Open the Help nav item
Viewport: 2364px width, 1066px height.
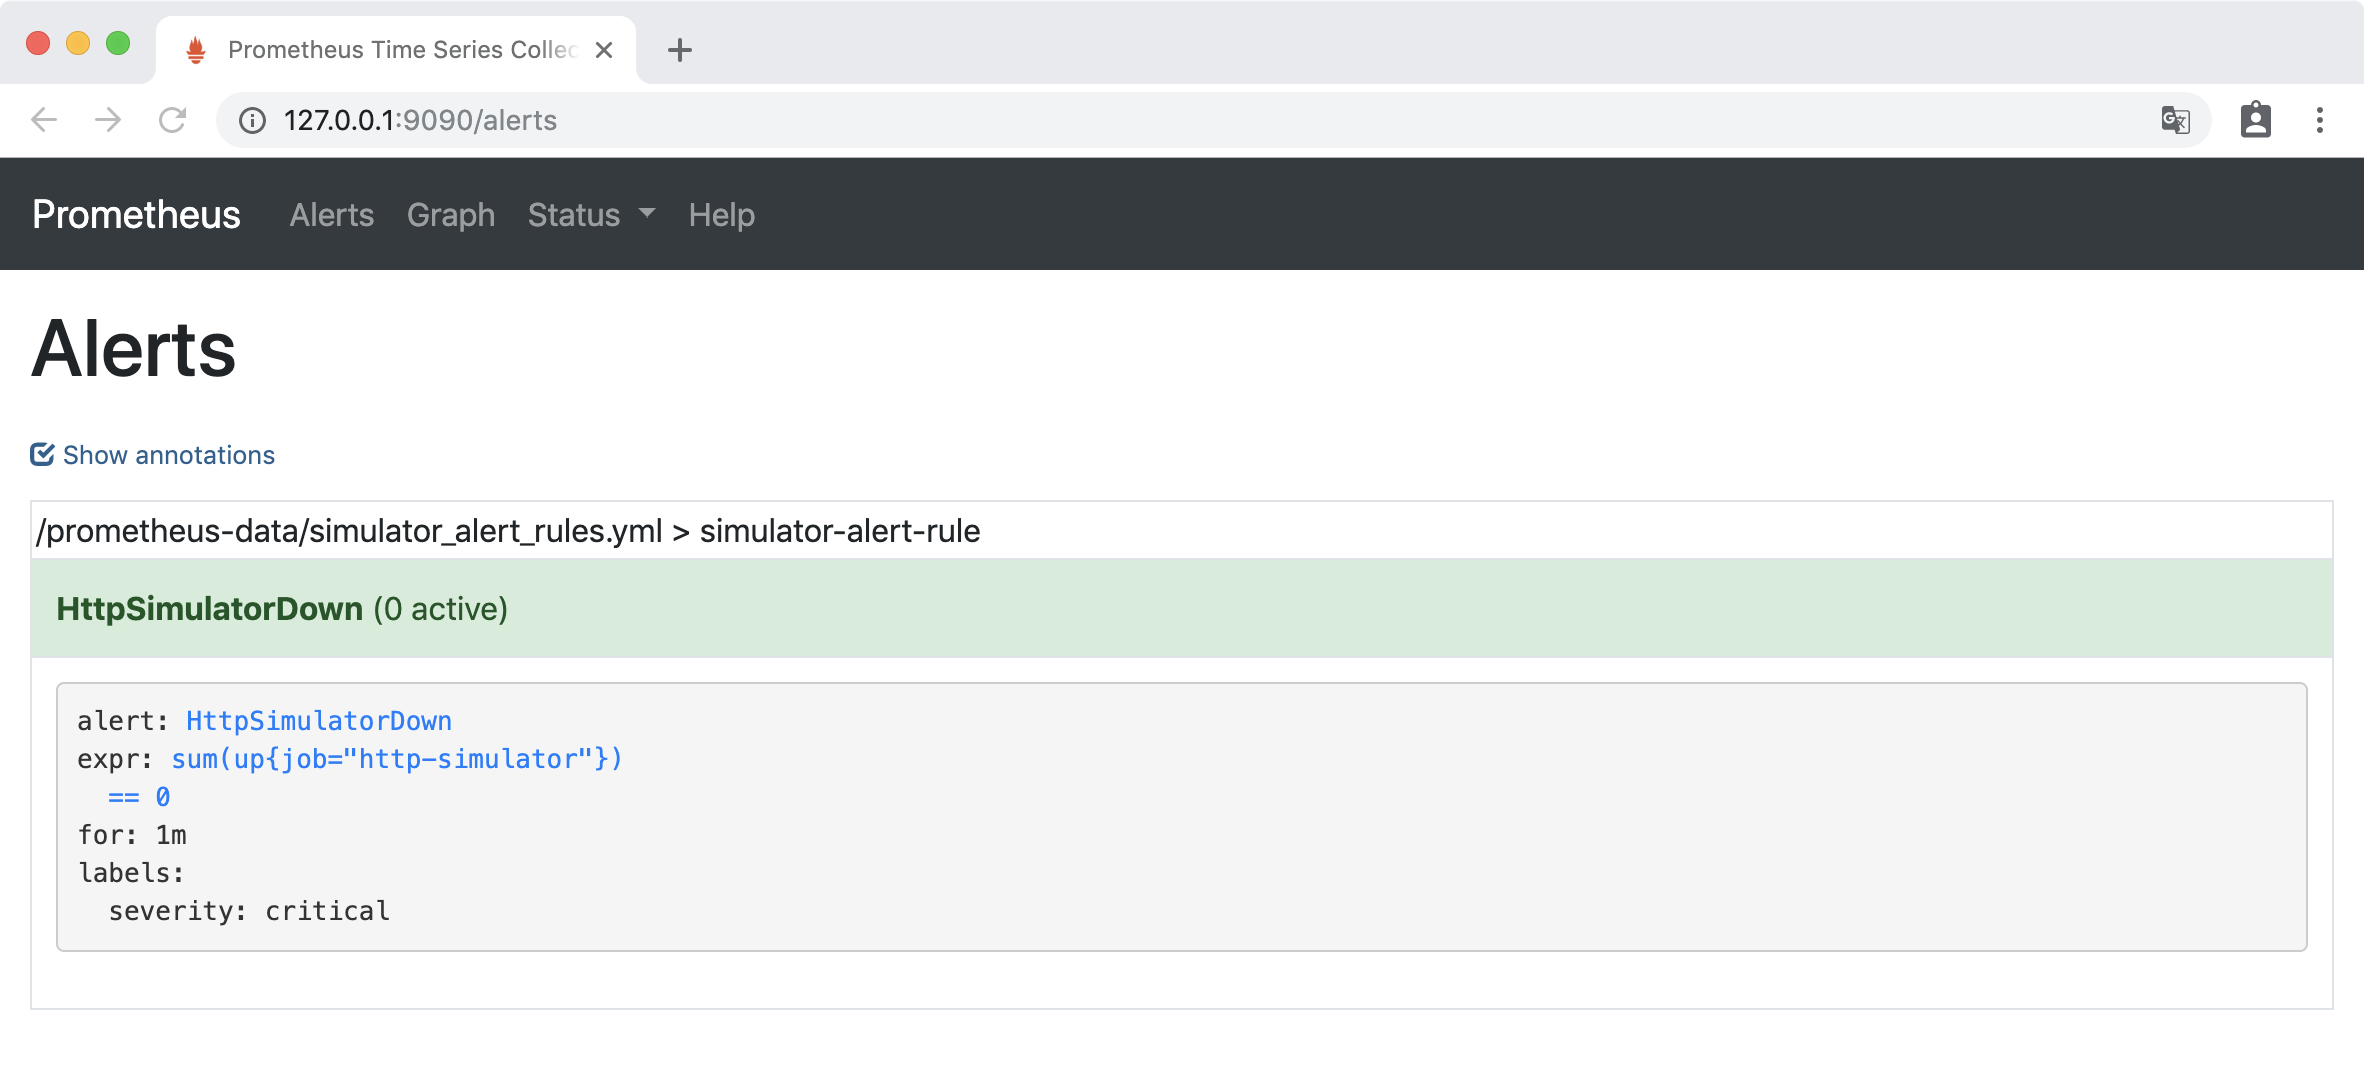pyautogui.click(x=721, y=214)
